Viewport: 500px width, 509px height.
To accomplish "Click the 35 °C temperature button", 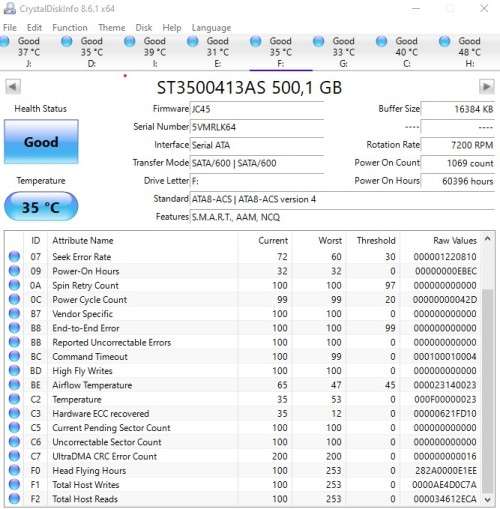I will click(41, 207).
